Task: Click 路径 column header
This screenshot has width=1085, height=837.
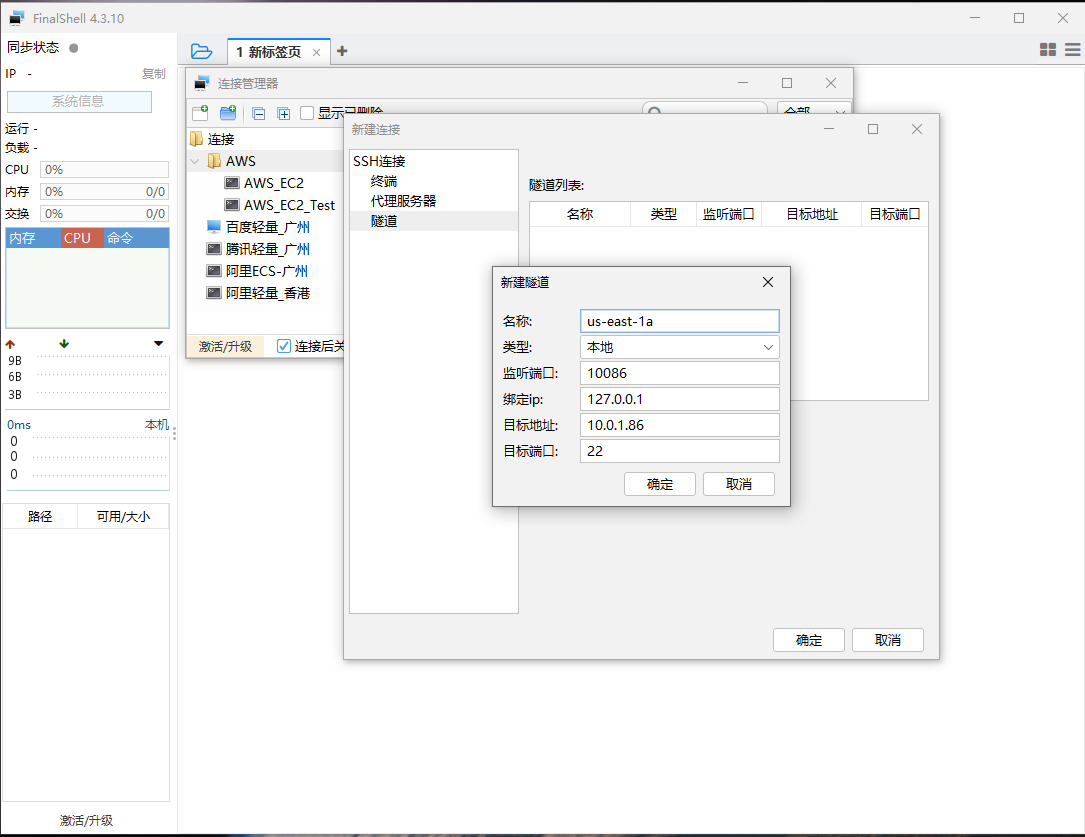Action: [39, 517]
